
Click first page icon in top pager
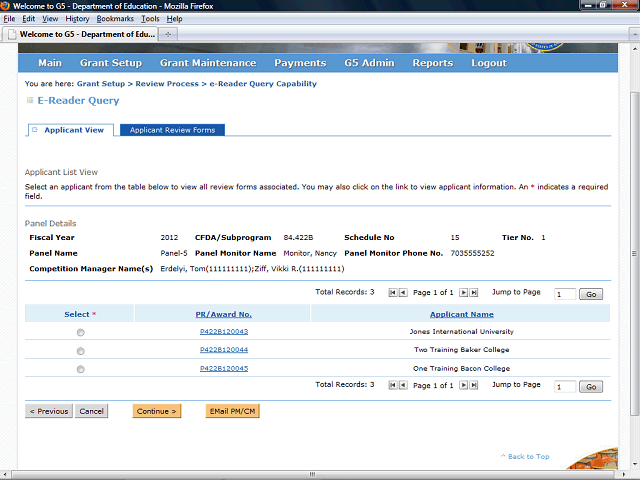[x=393, y=293]
